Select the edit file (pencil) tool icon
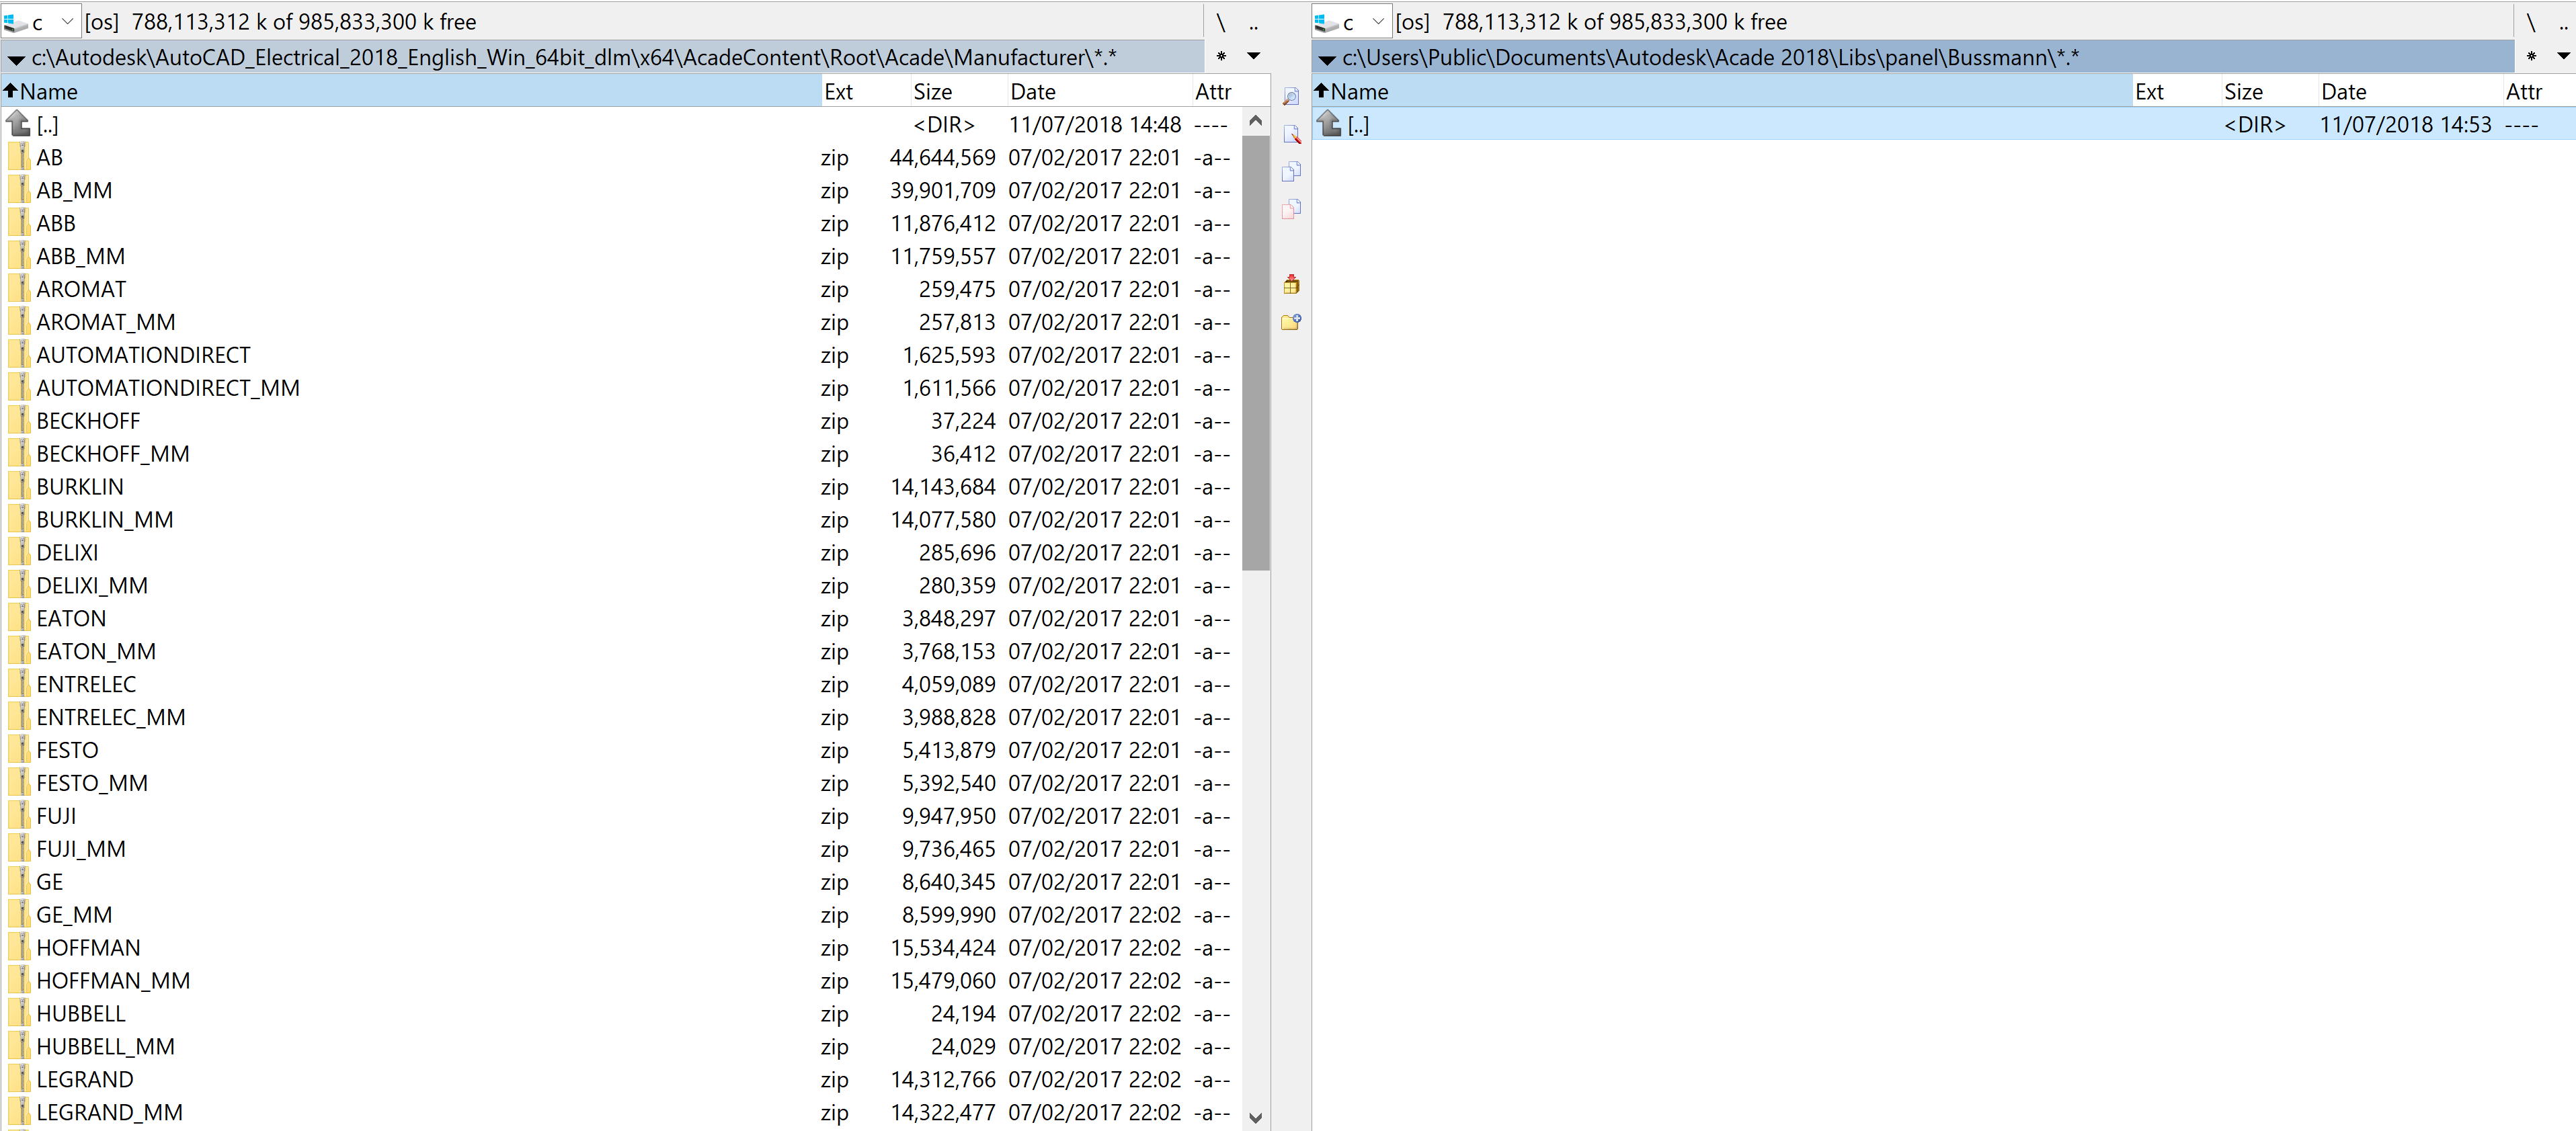 point(1291,134)
